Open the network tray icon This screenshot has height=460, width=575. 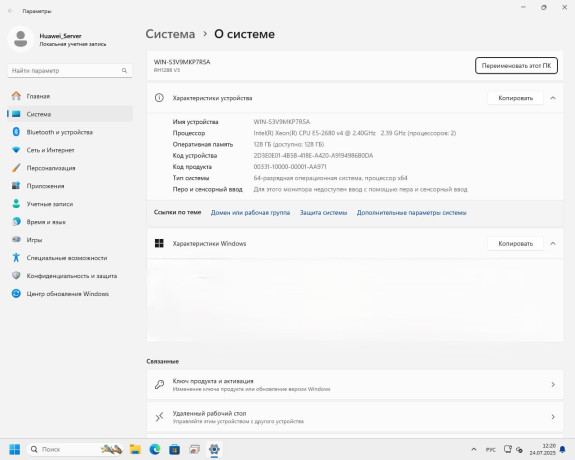pyautogui.click(x=508, y=449)
